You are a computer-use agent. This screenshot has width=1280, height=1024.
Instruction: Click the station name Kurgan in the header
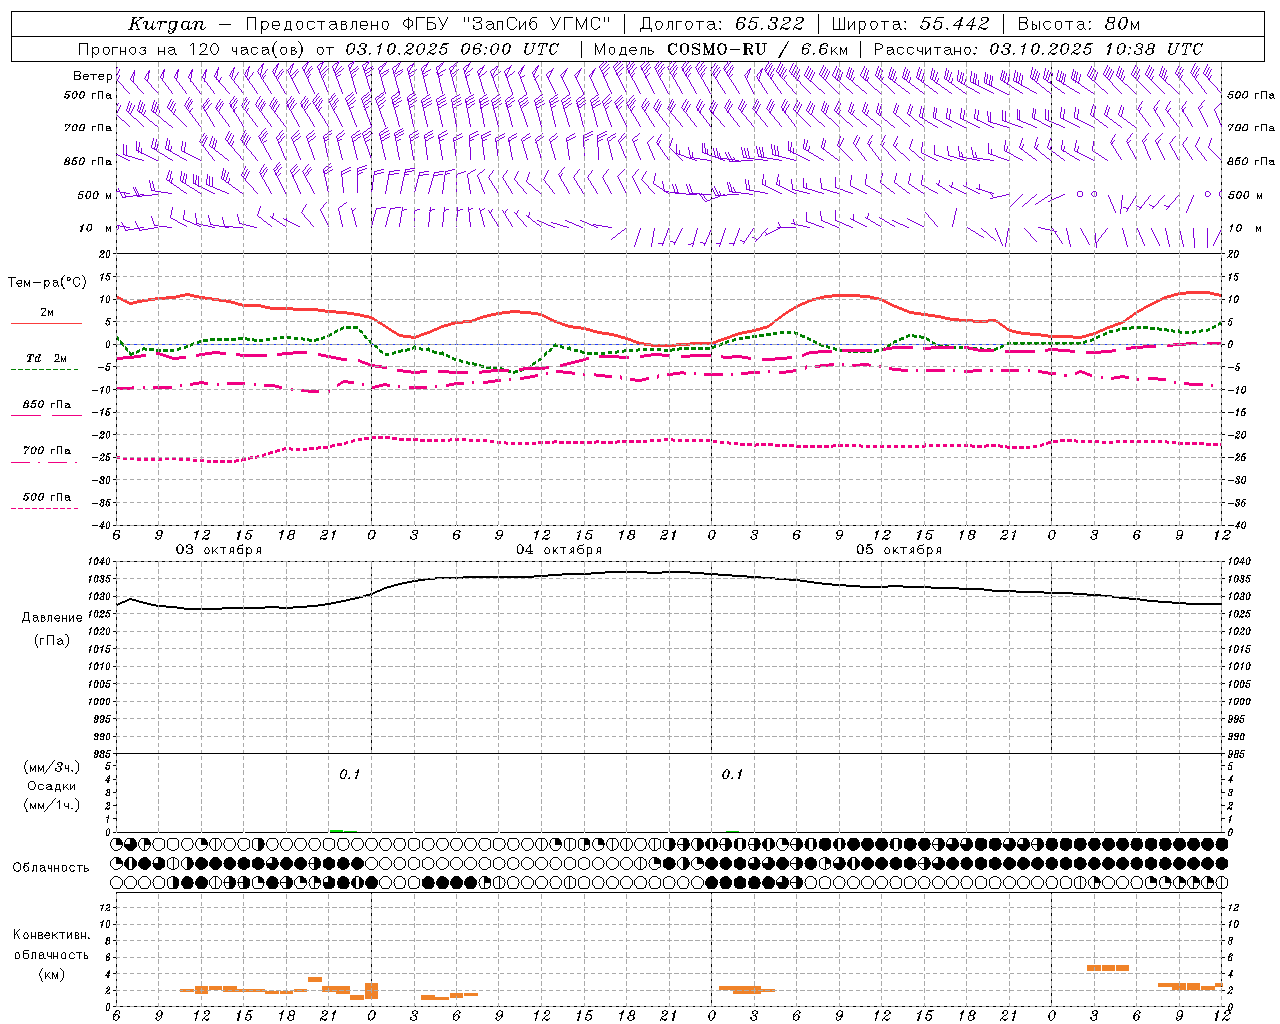[167, 24]
